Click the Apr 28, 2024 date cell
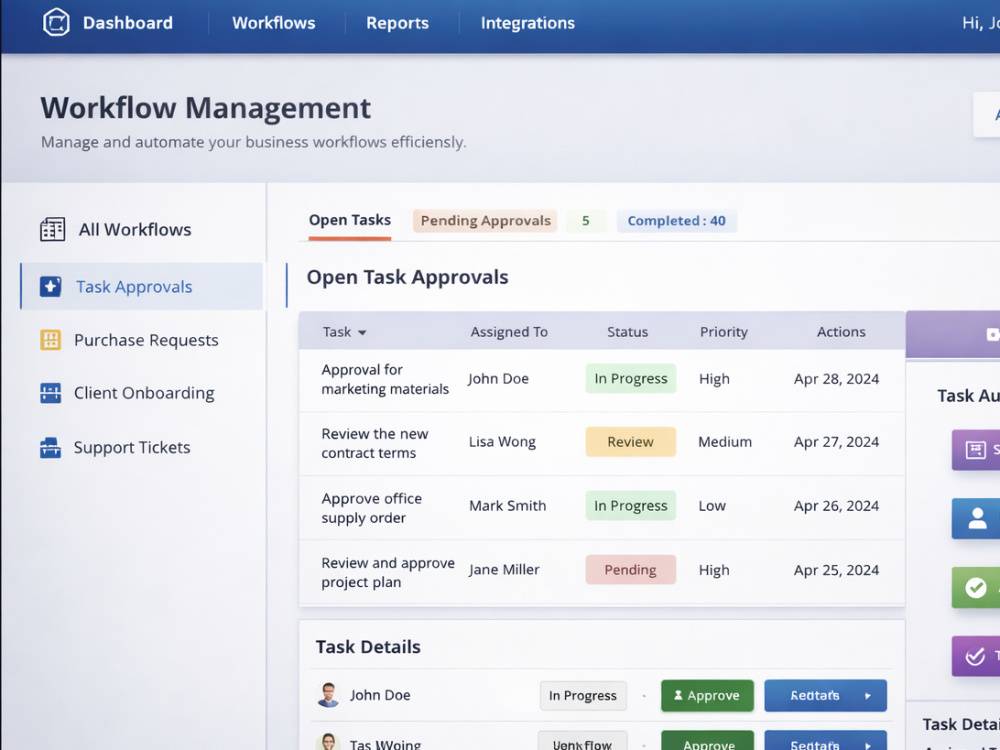 point(836,379)
